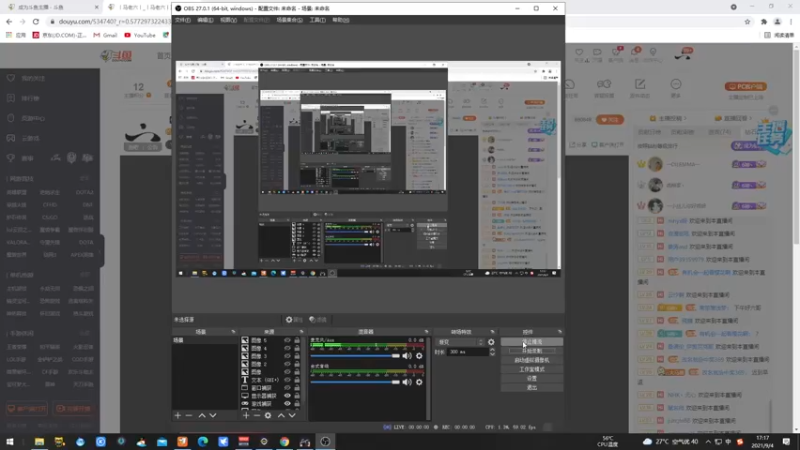Open the OBS File menu

(182, 20)
